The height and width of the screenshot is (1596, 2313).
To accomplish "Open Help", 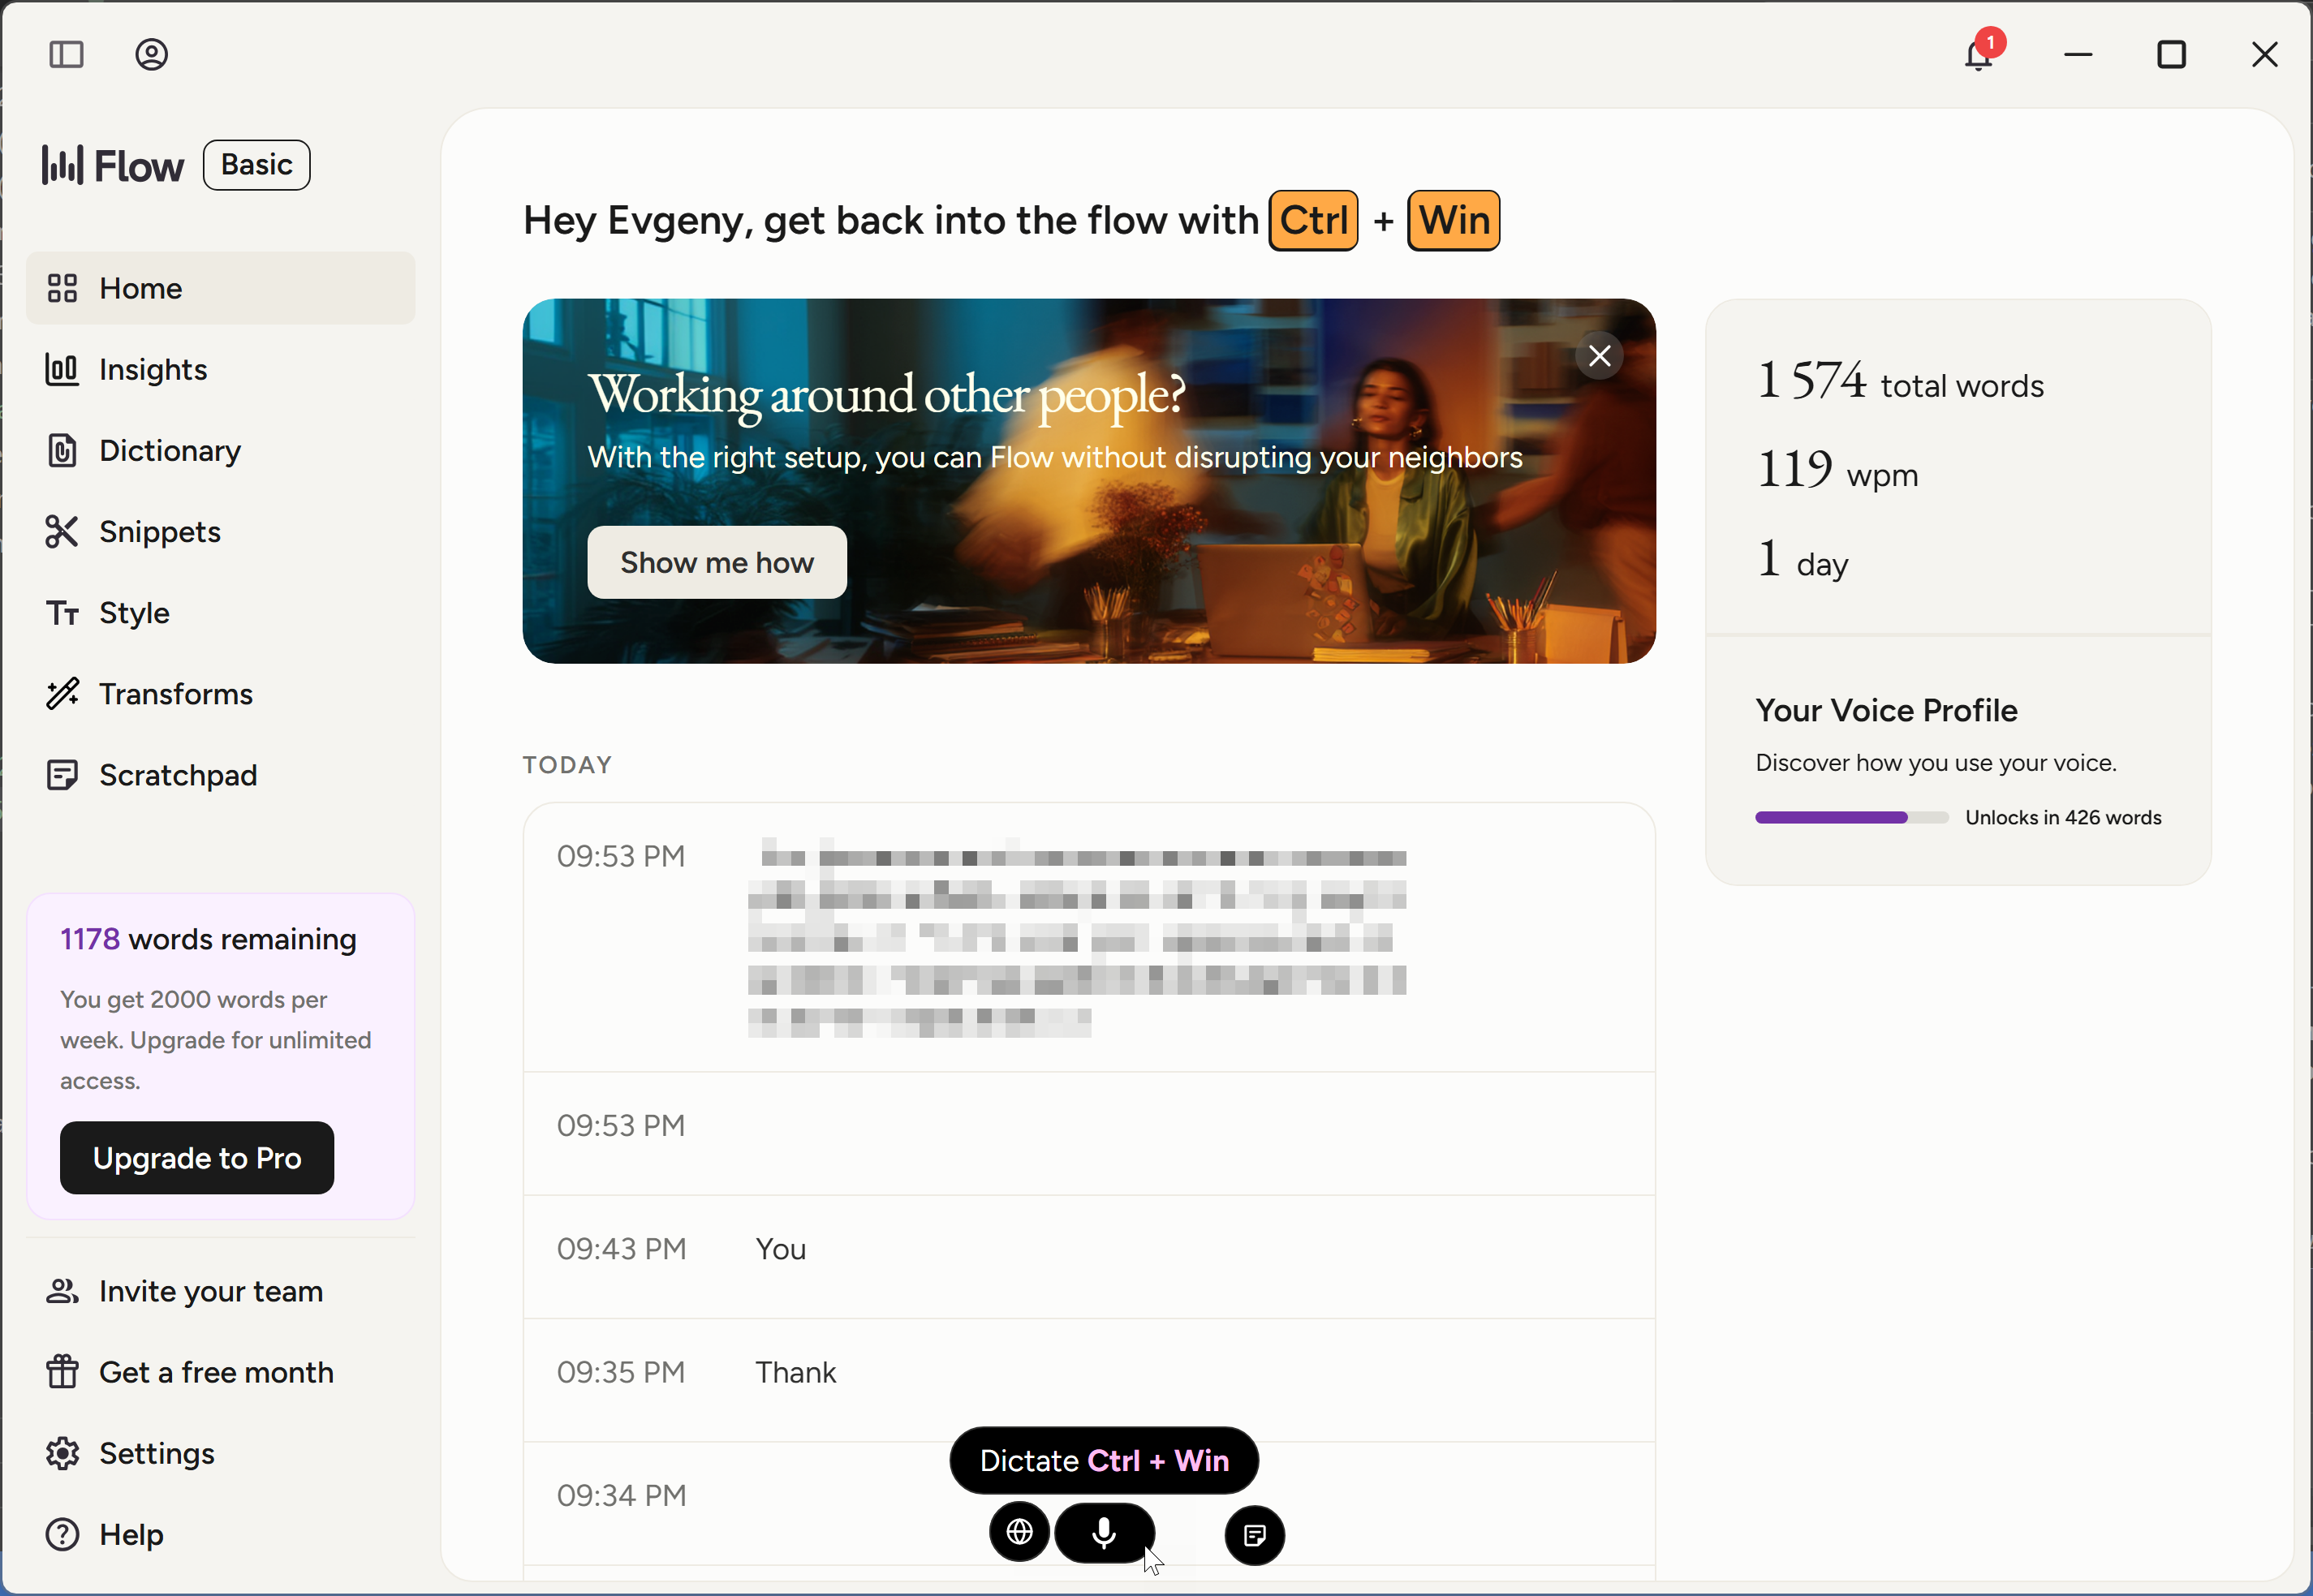I will [x=221, y=1534].
